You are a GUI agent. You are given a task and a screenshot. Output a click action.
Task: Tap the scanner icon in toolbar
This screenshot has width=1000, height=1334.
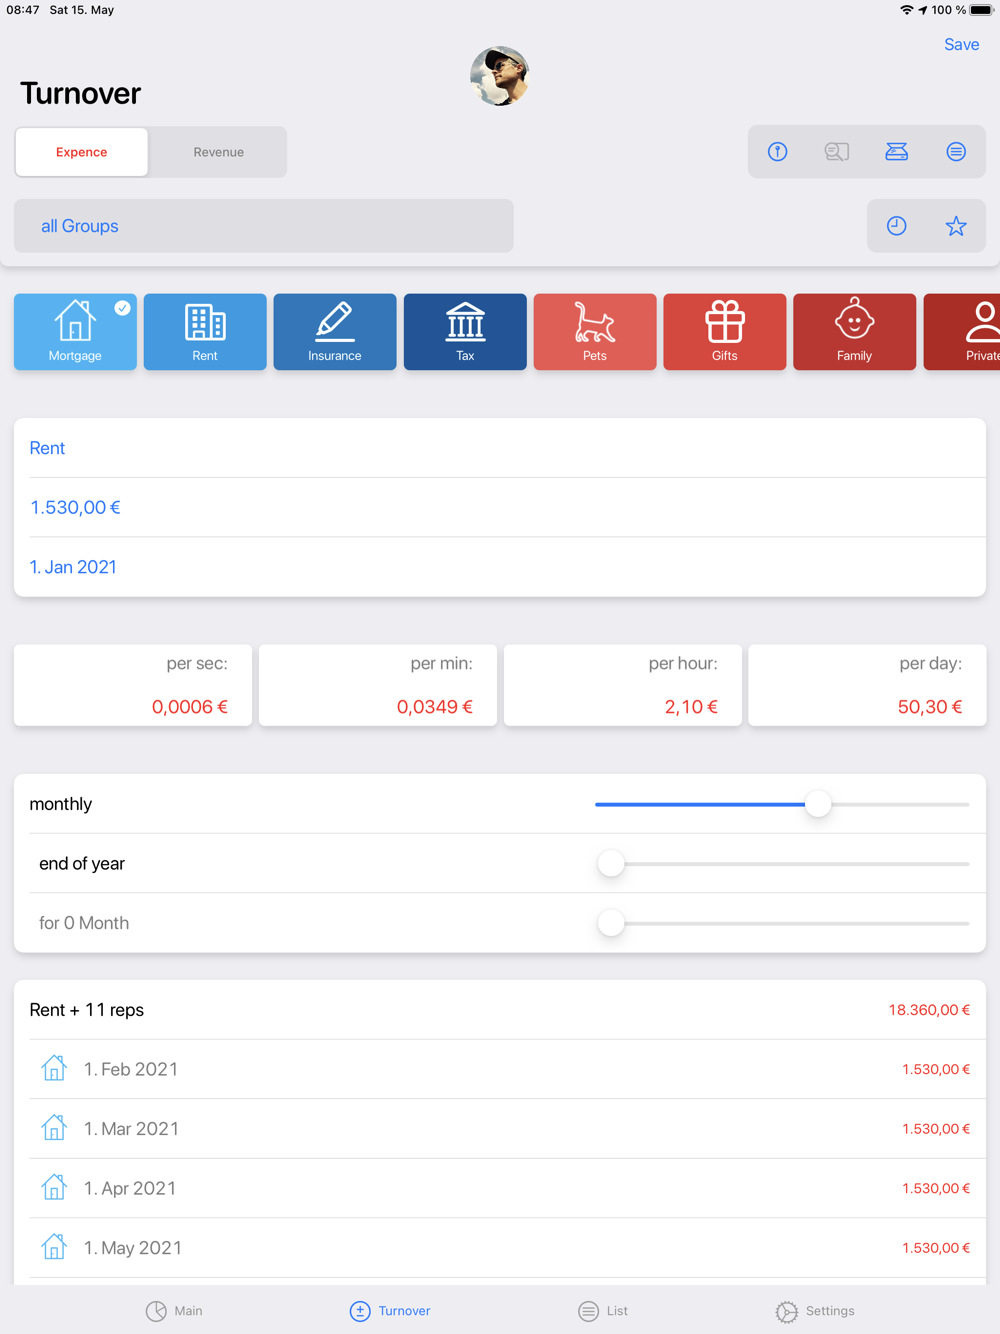click(897, 152)
